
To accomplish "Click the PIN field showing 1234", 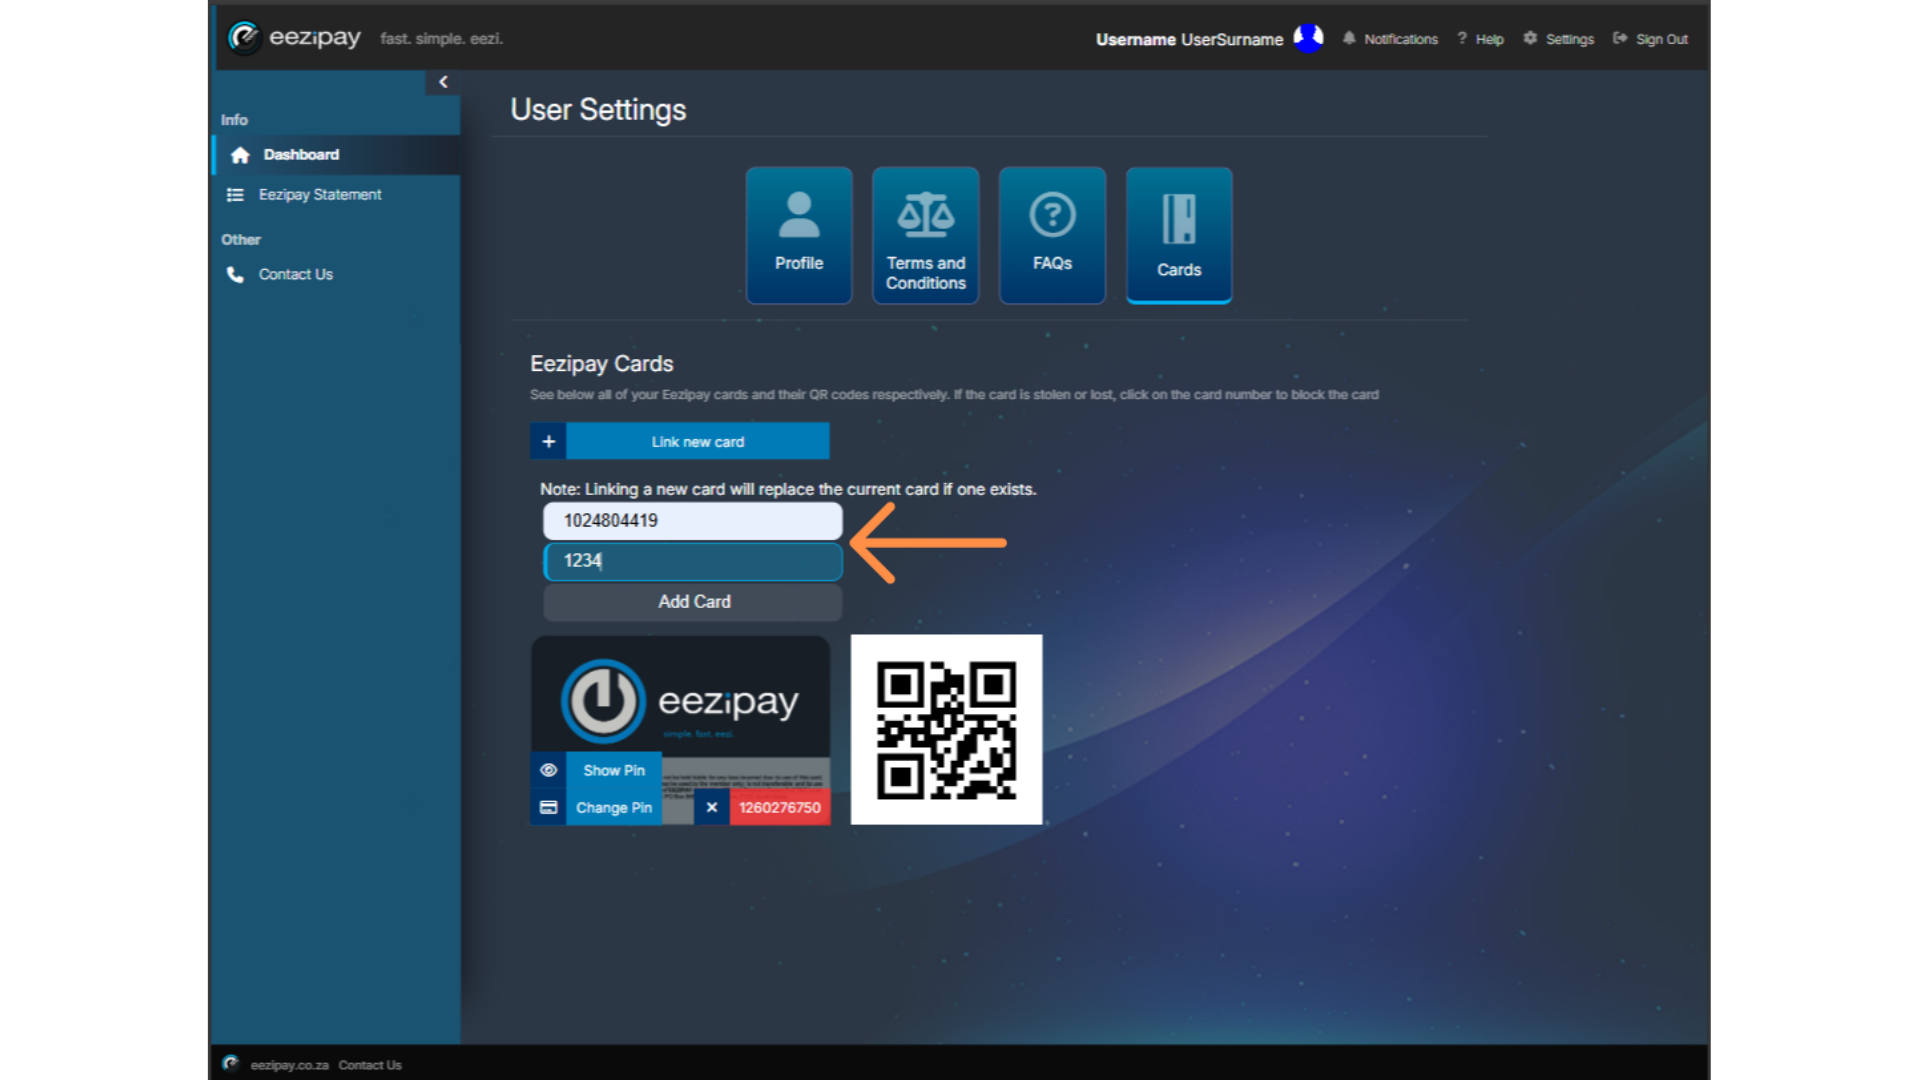I will pos(693,561).
